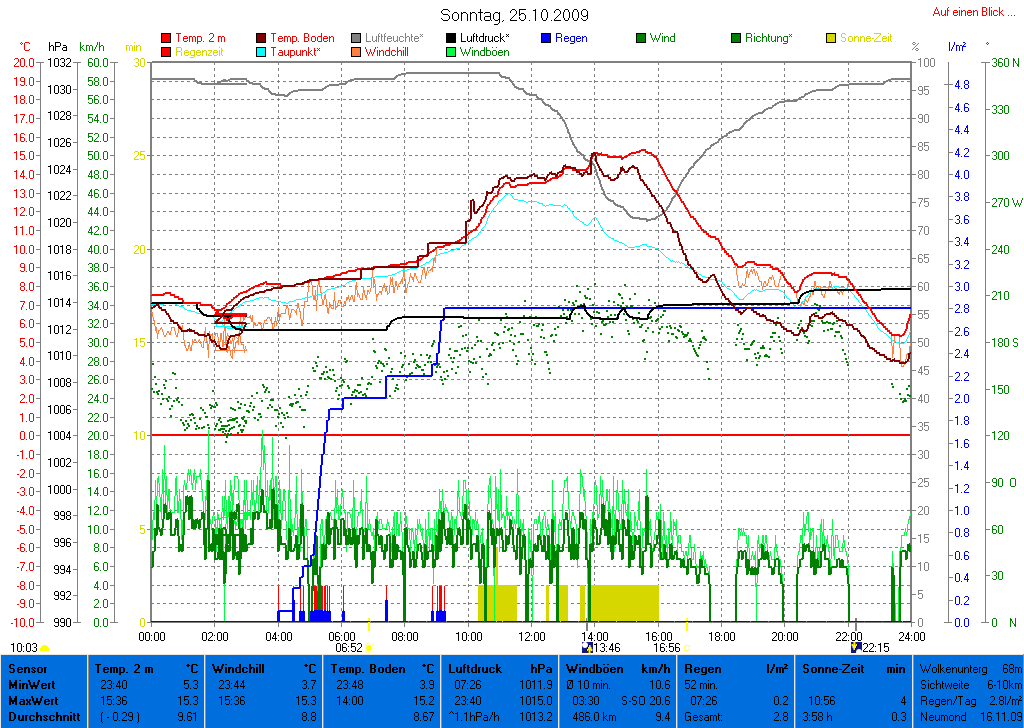Click the moonset icon beside 22:15
The height and width of the screenshot is (728, 1024).
pos(854,648)
